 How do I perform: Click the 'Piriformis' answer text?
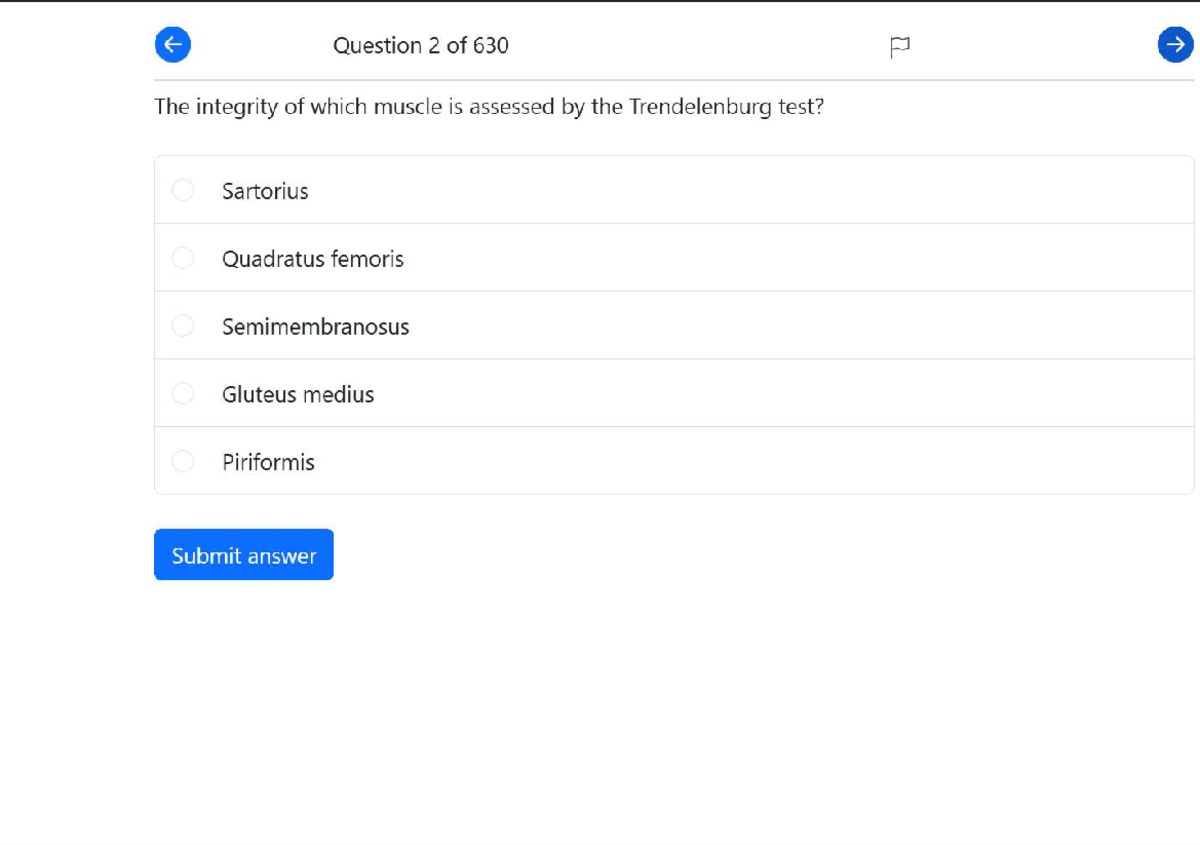[268, 462]
